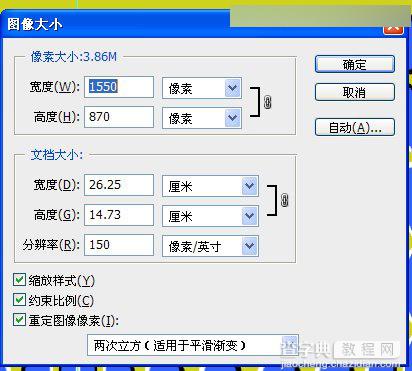The width and height of the screenshot is (412, 371).
Task: Toggle the 缩放样式(Y) checkbox
Action: (19, 280)
